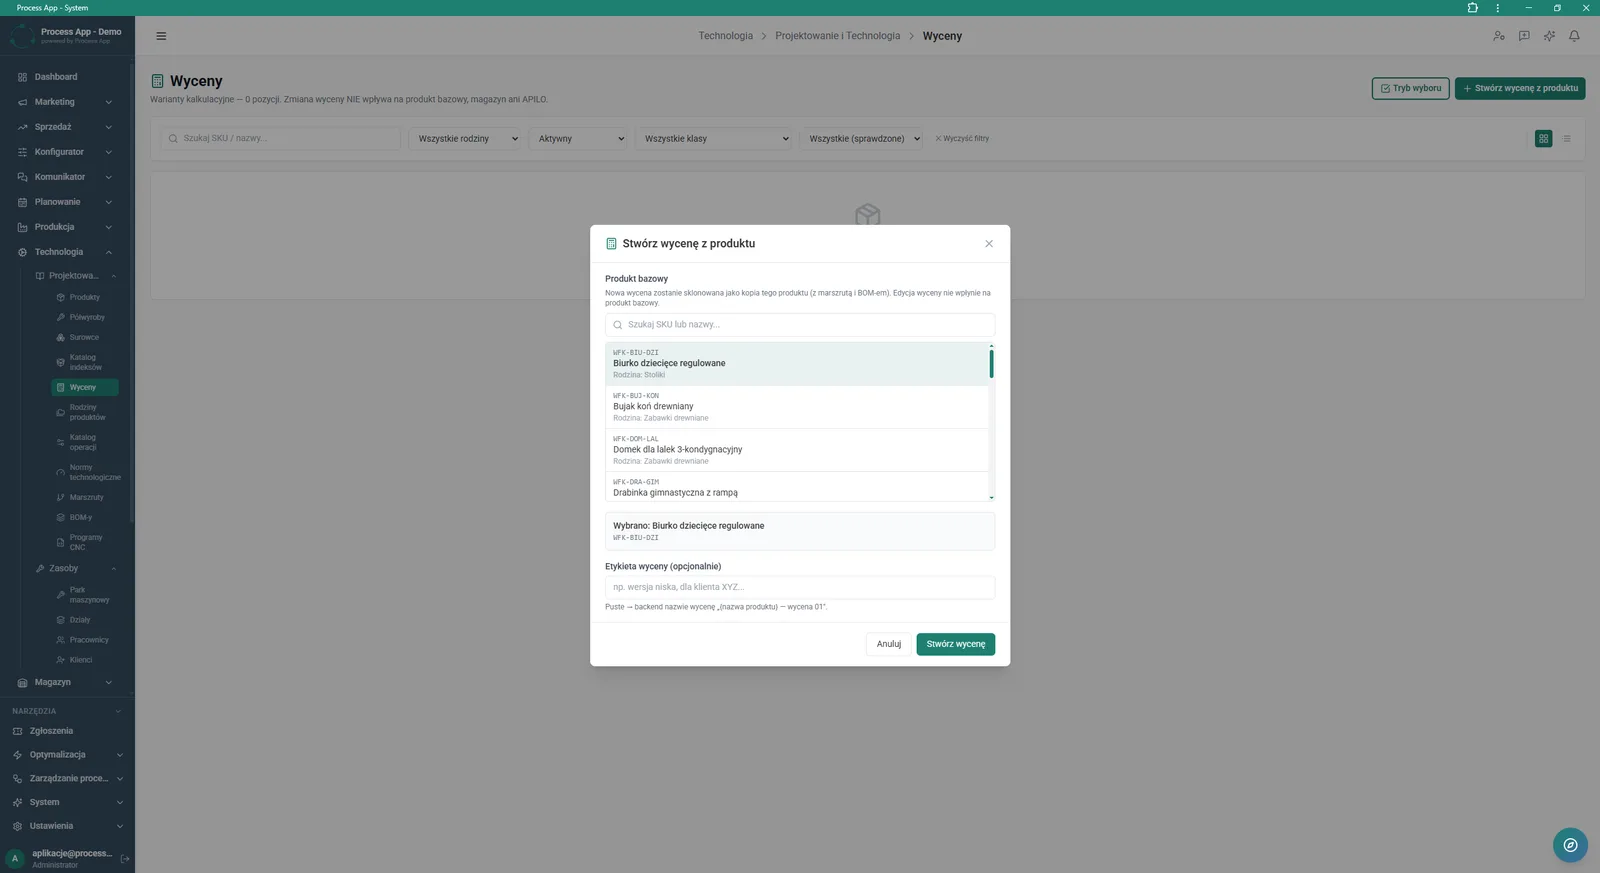
Task: Open the floating compass help button
Action: [1570, 845]
